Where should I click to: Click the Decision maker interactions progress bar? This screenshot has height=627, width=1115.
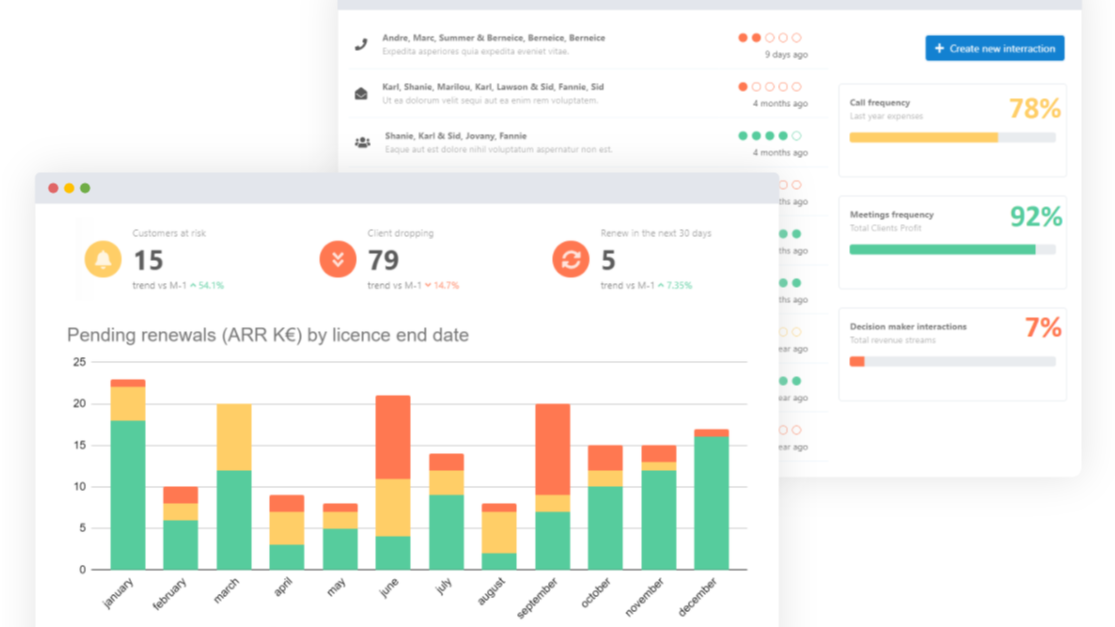click(951, 361)
